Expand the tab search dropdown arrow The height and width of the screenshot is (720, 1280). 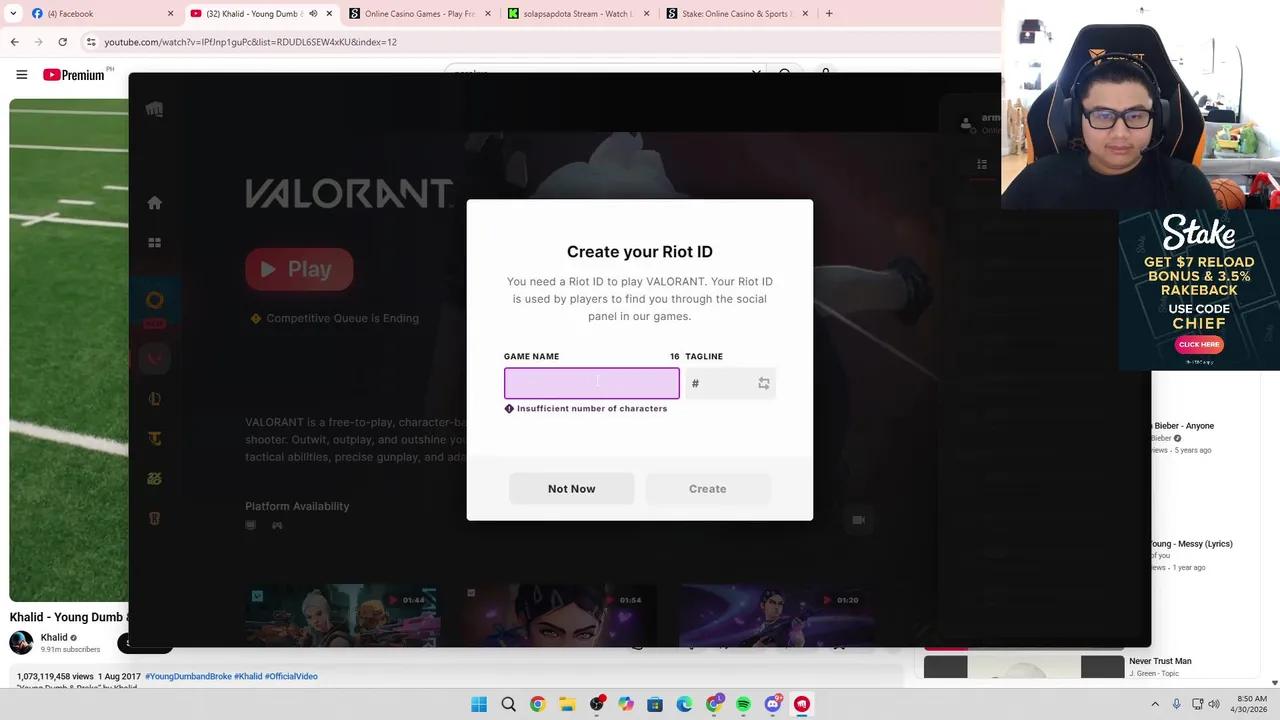point(12,14)
